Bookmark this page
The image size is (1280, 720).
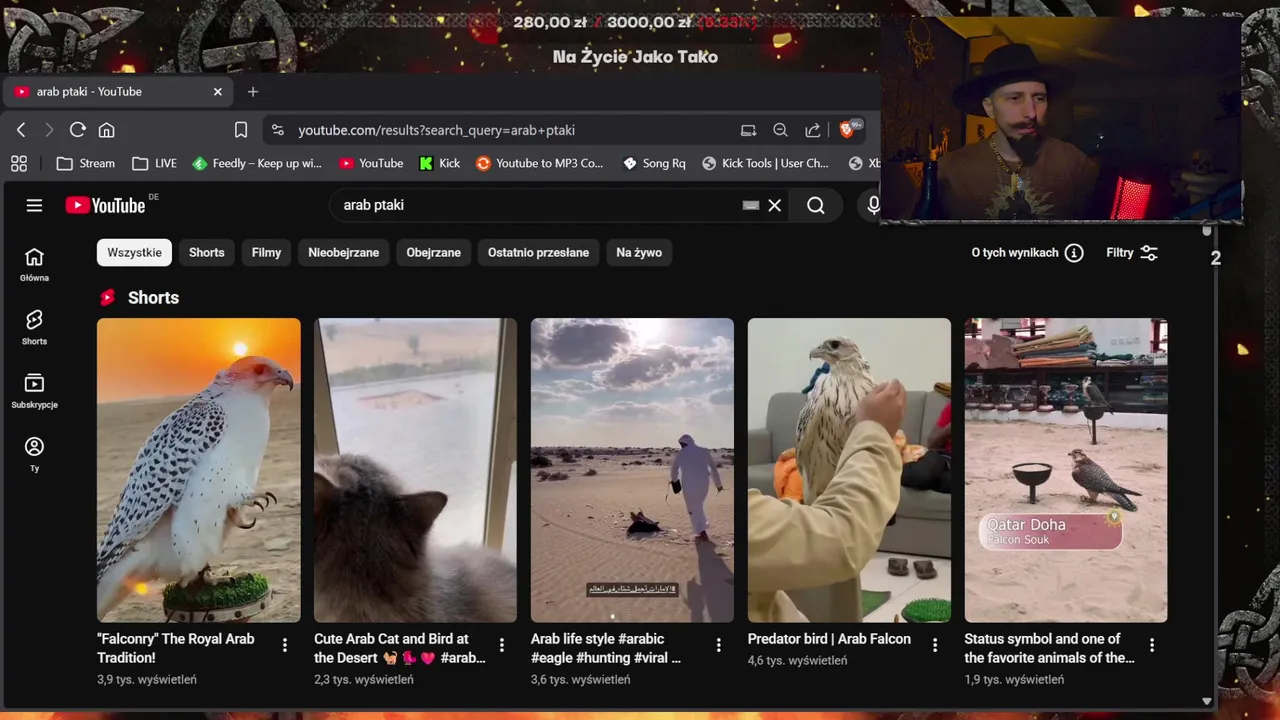click(x=241, y=130)
